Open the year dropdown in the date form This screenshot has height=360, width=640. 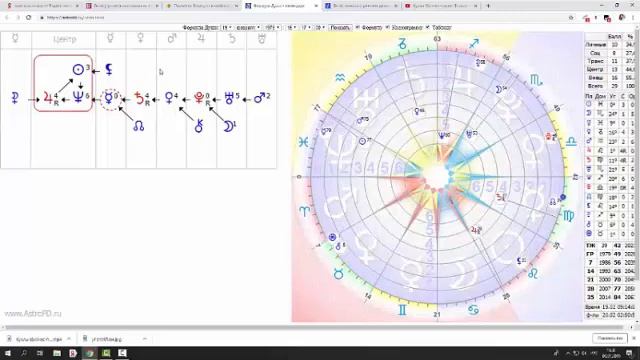(x=272, y=27)
